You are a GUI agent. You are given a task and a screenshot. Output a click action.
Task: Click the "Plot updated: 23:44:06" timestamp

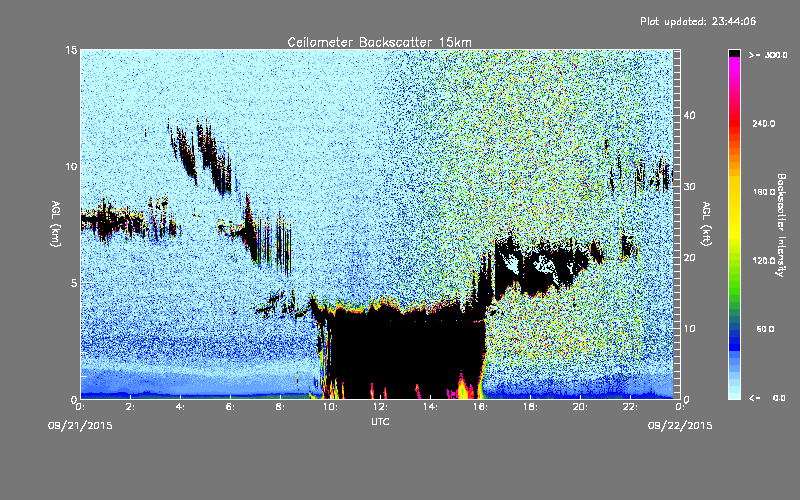coord(698,21)
